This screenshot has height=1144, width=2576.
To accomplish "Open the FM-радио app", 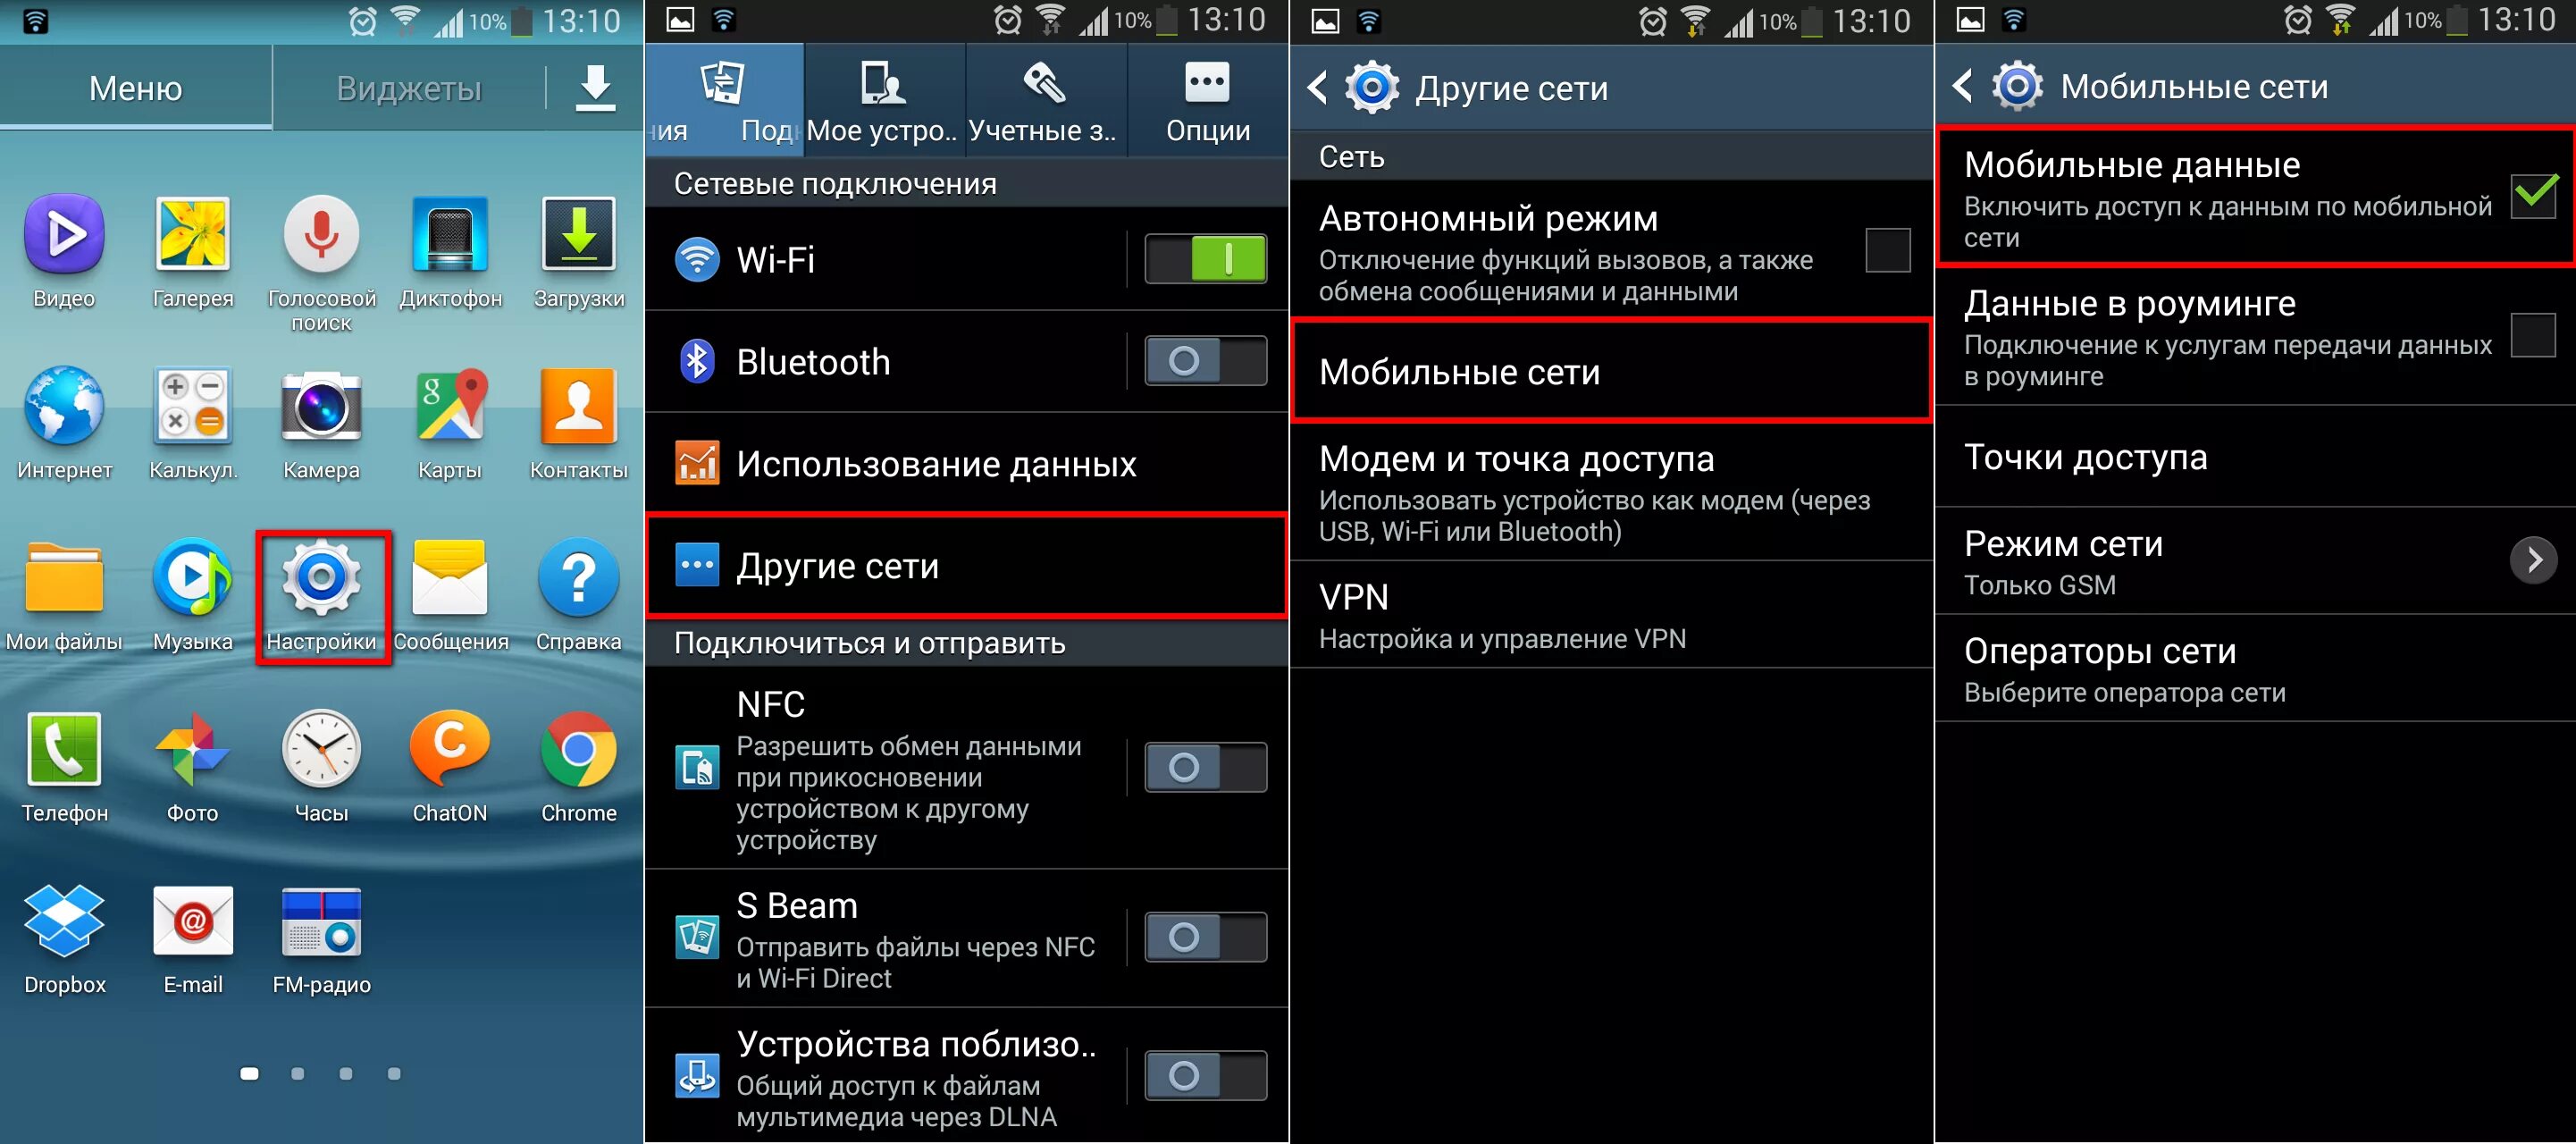I will (322, 922).
